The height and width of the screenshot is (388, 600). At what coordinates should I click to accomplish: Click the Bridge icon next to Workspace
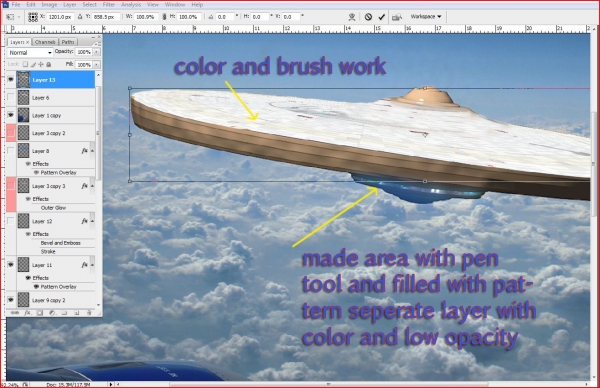tap(397, 17)
